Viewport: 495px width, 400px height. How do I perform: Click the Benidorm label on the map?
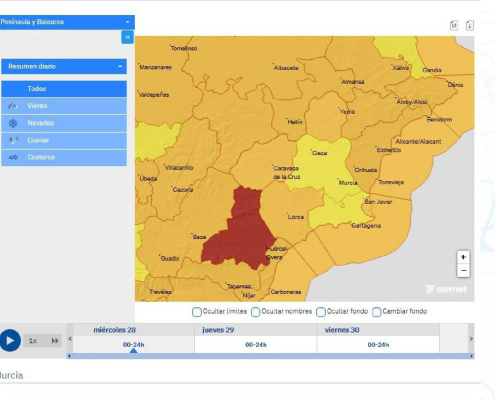click(x=439, y=119)
